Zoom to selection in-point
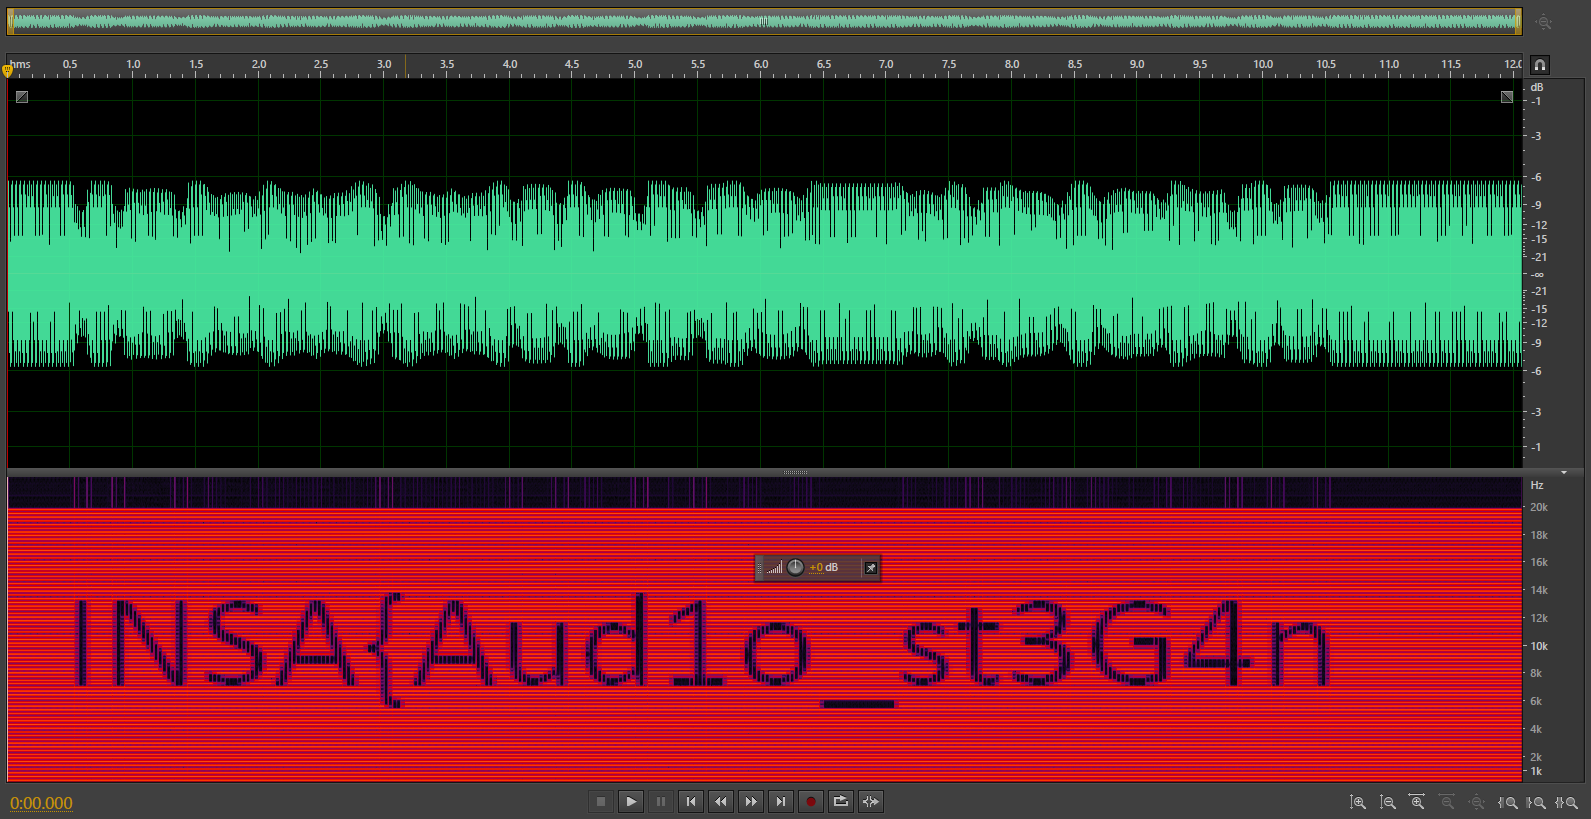 (1507, 802)
